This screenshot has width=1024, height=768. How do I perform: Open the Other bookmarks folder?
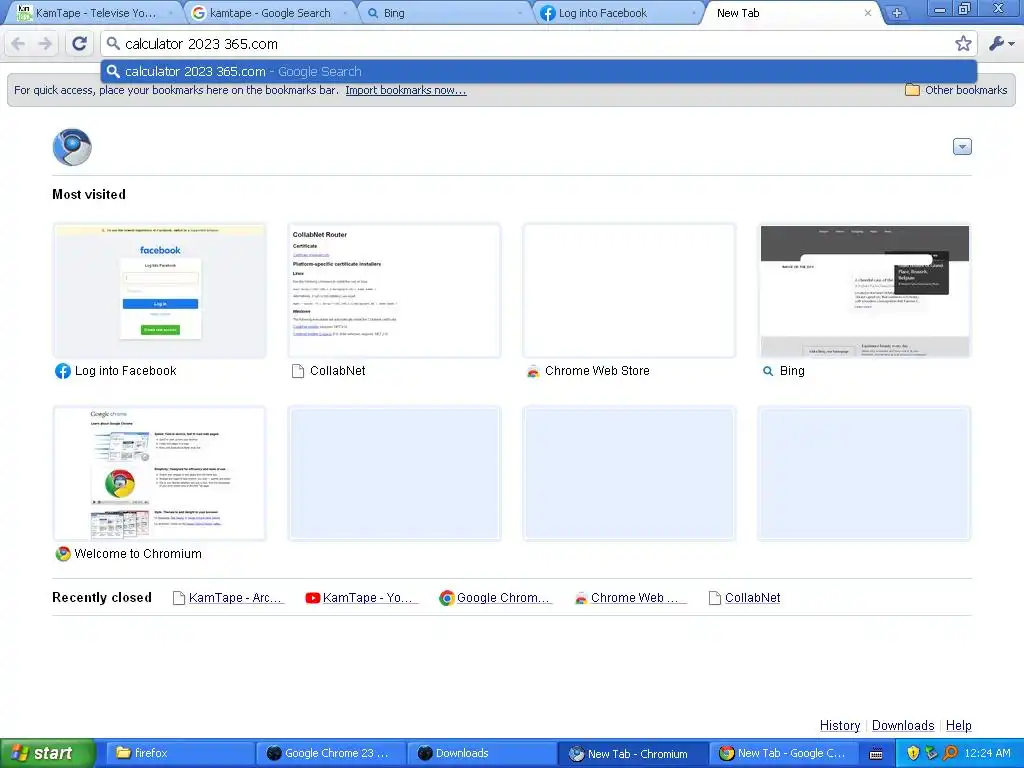[x=956, y=90]
